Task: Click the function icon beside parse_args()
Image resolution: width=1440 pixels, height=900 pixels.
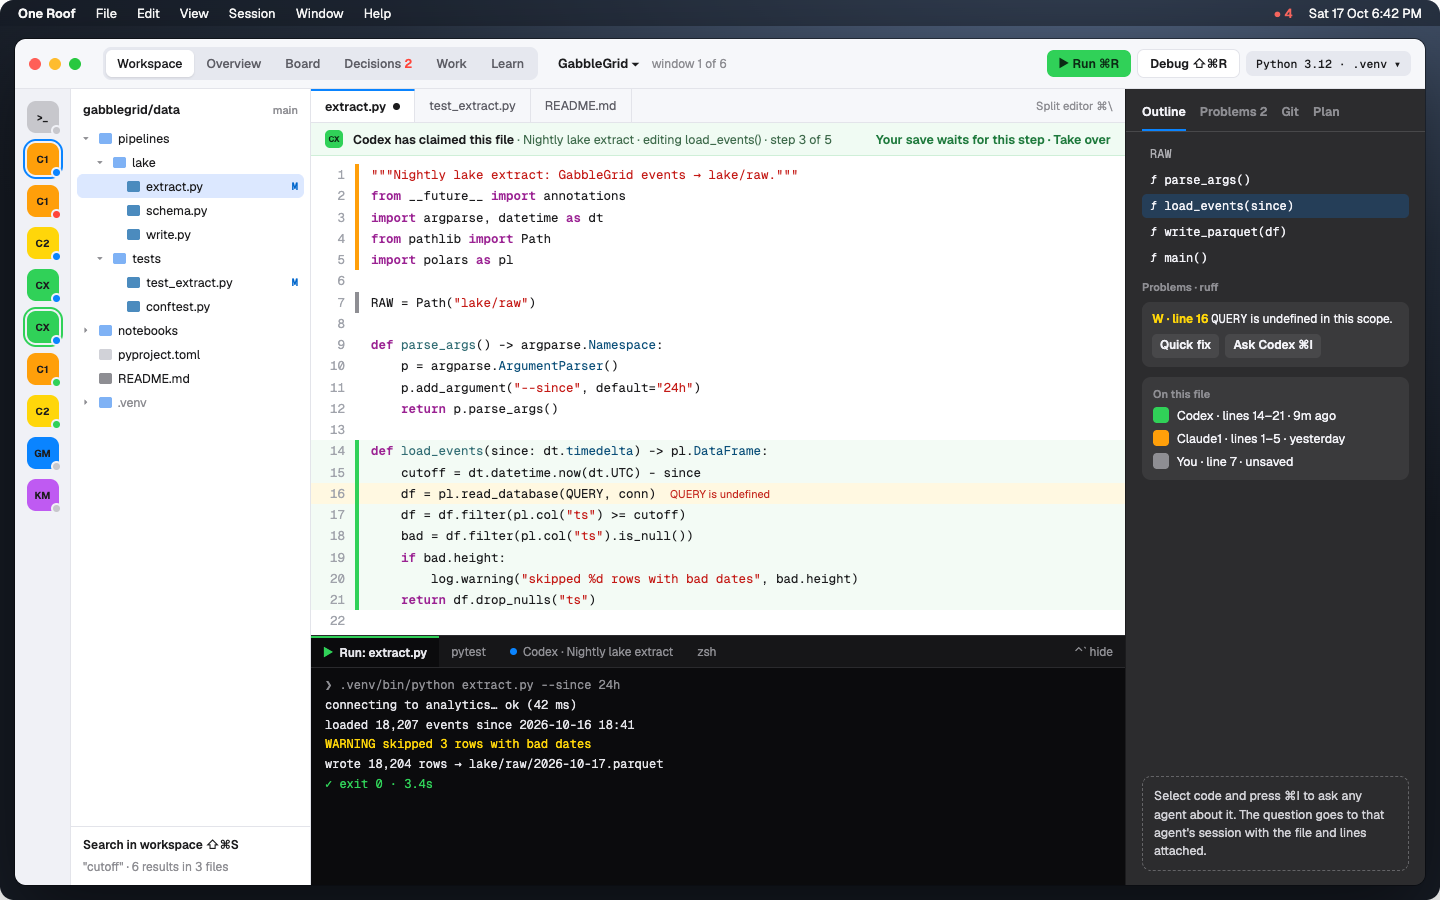Action: click(1154, 180)
